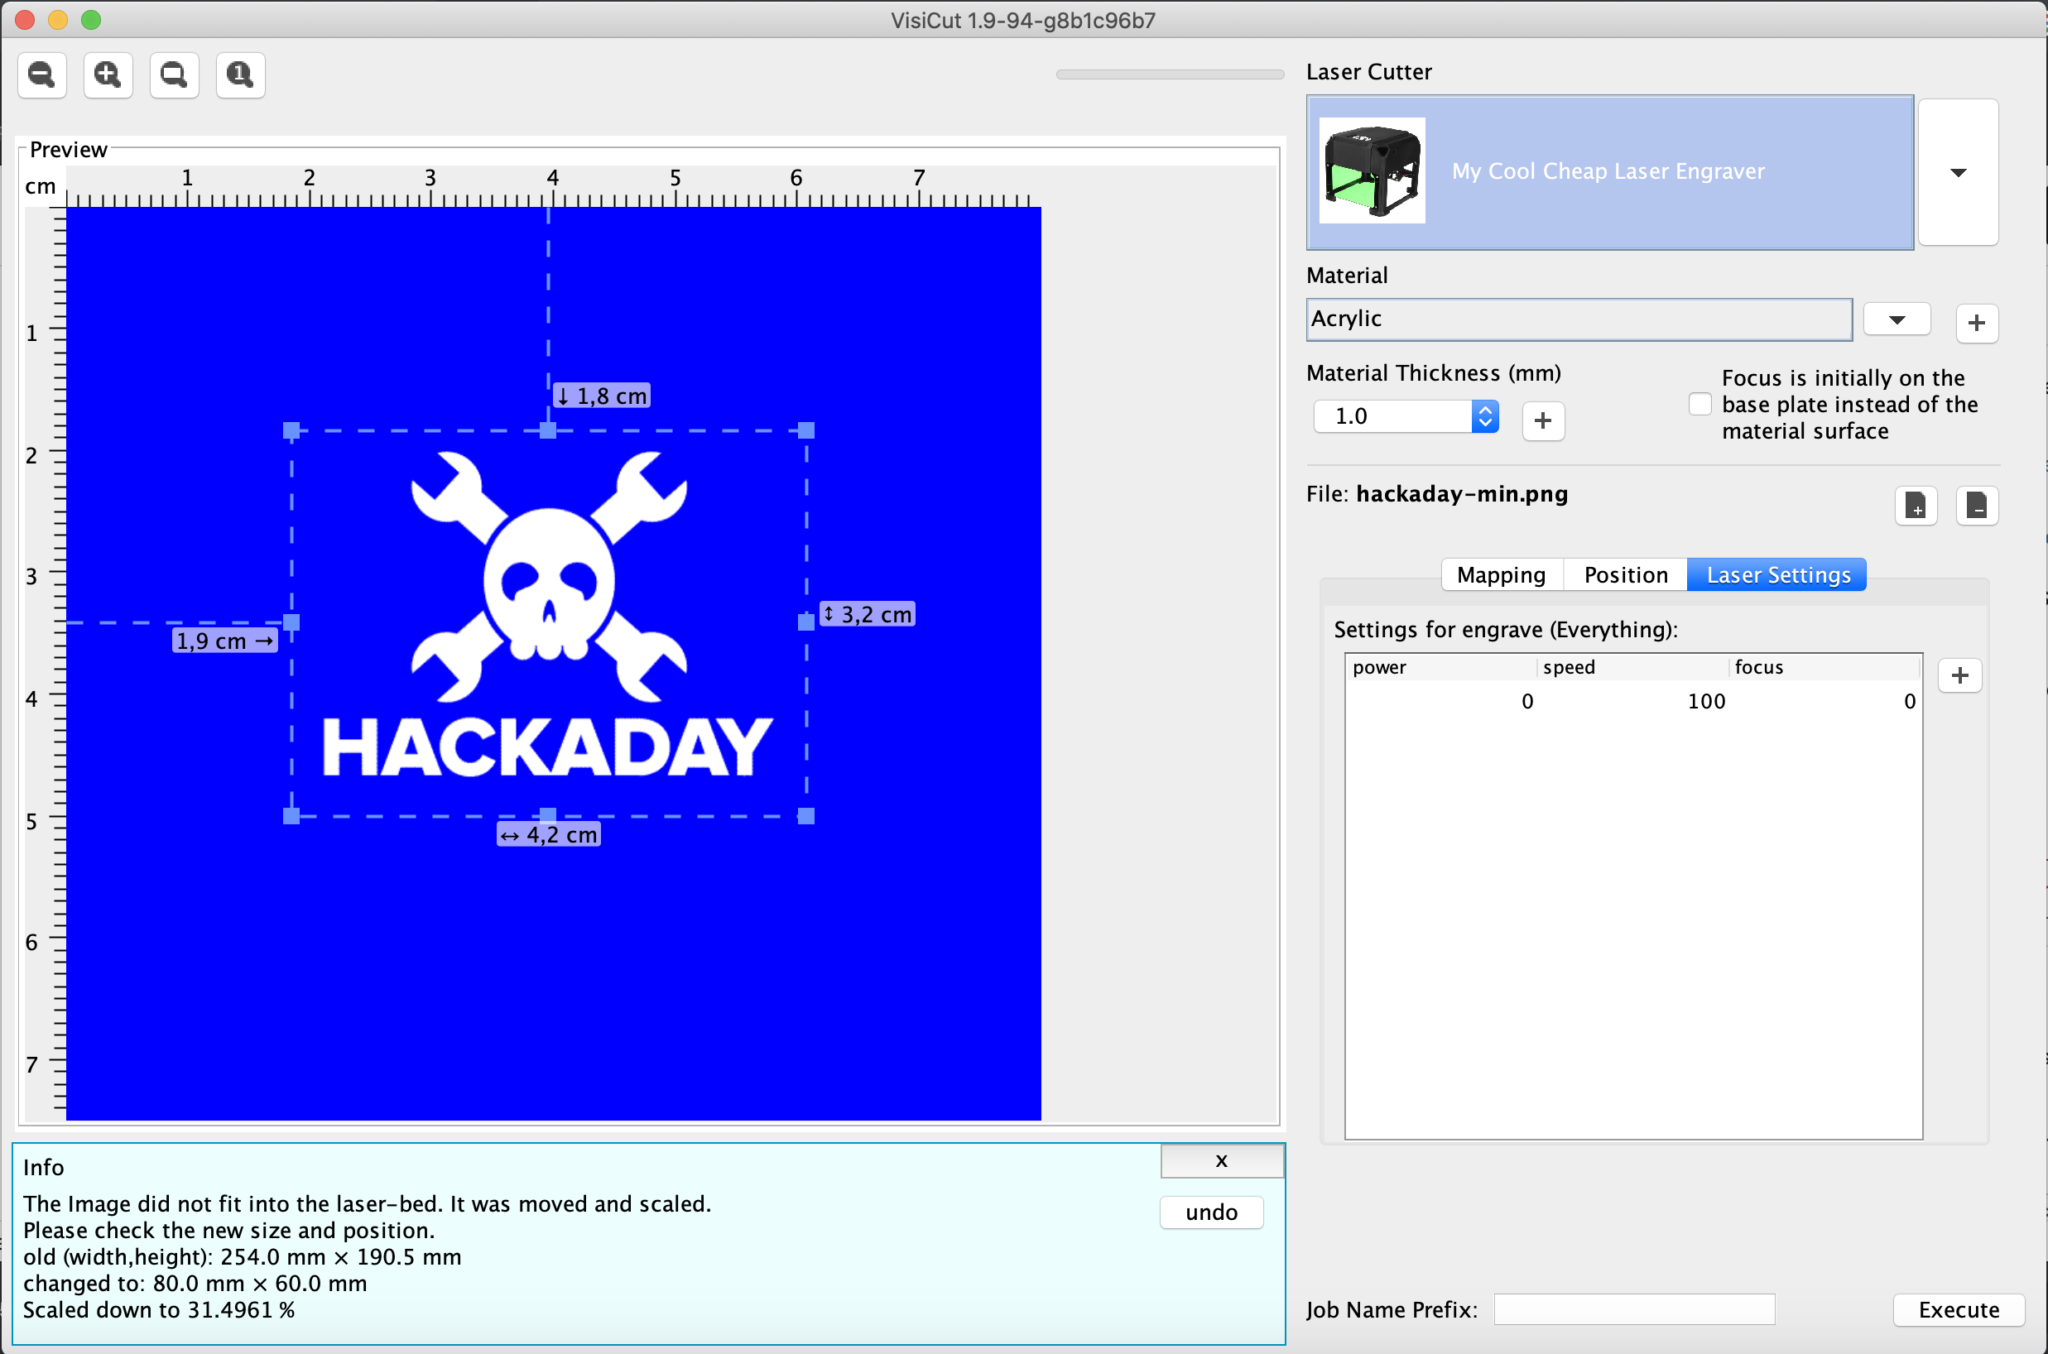
Task: Switch to the Position tab
Action: point(1623,574)
